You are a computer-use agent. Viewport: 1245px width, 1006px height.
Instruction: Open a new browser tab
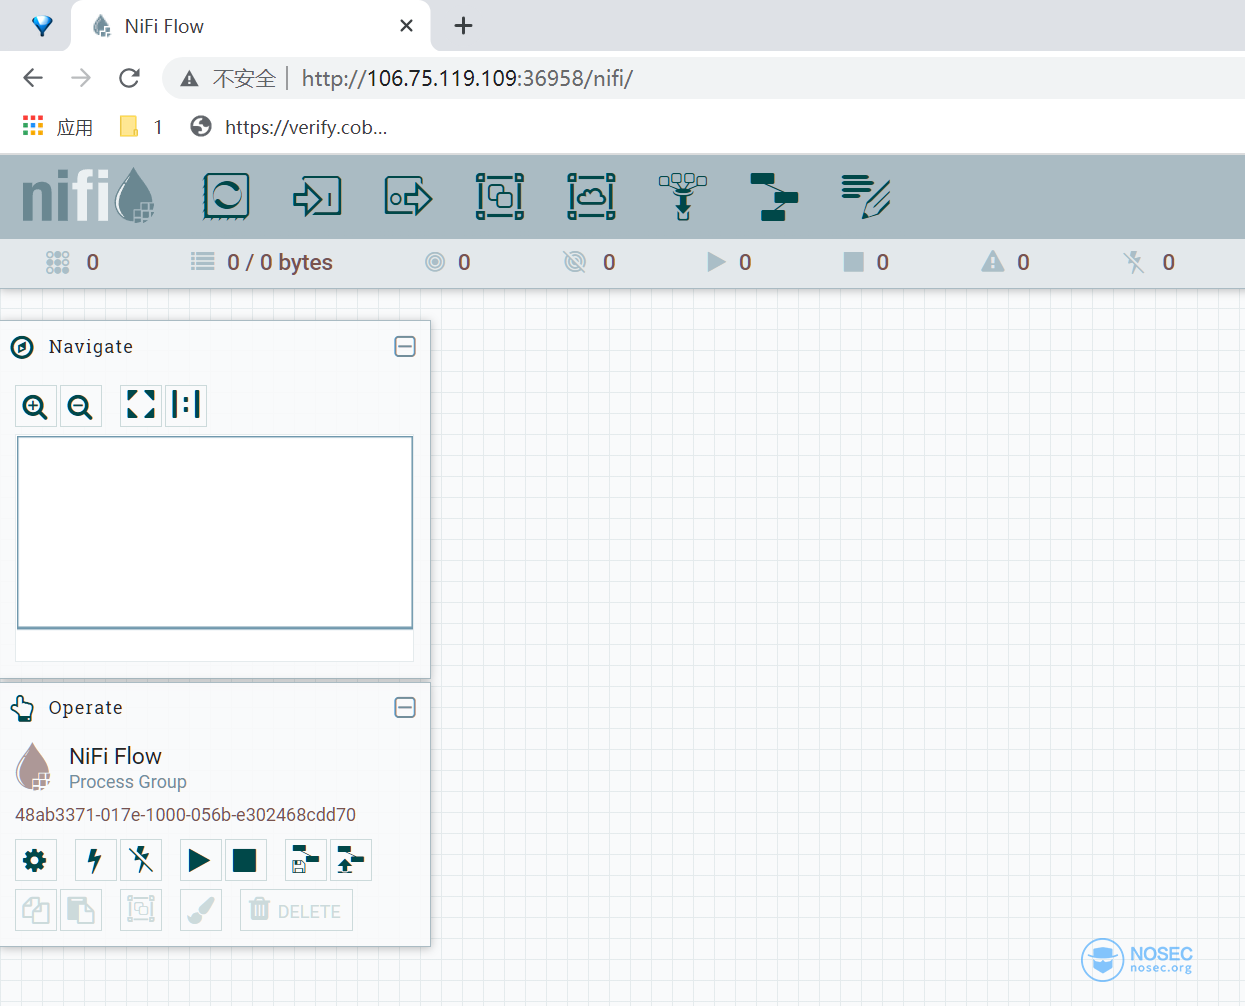tap(463, 26)
